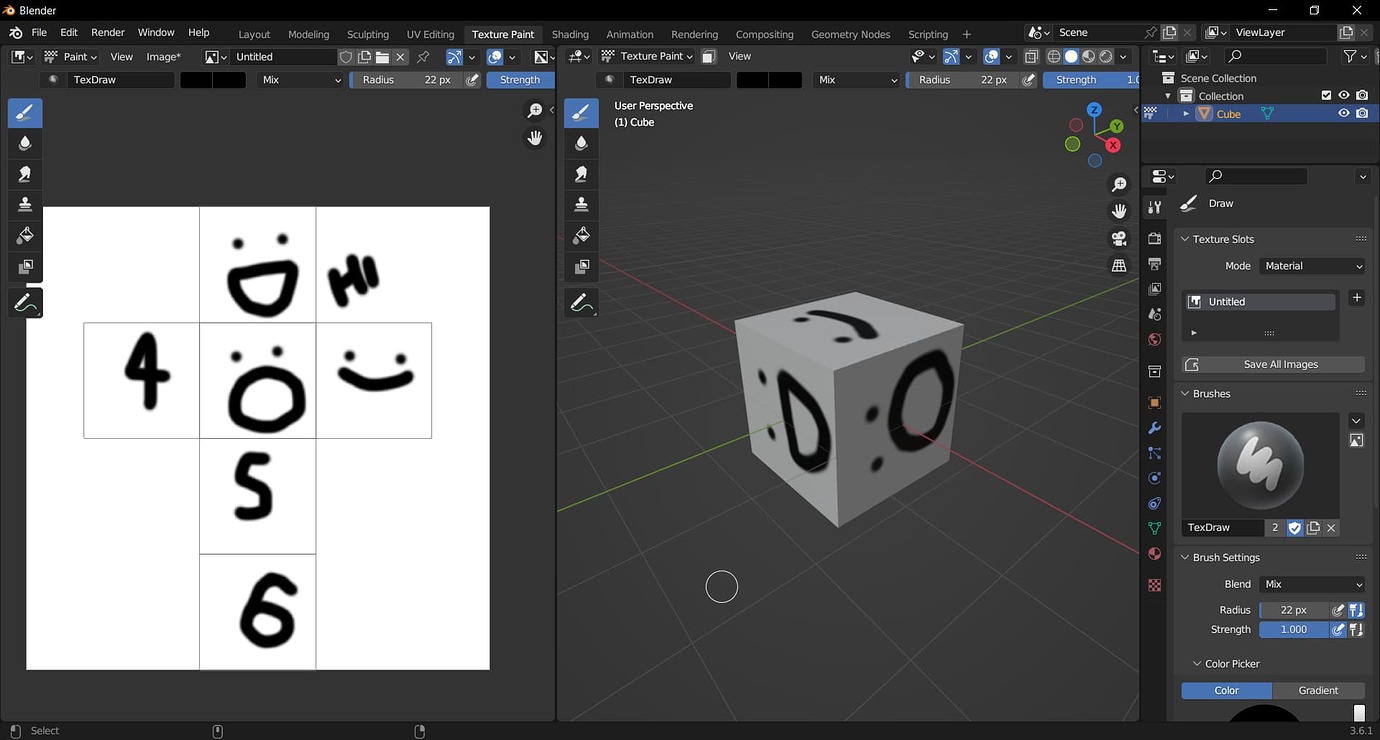Select the Draw brush tool in the 3D viewport
This screenshot has height=740, width=1380.
tap(581, 112)
